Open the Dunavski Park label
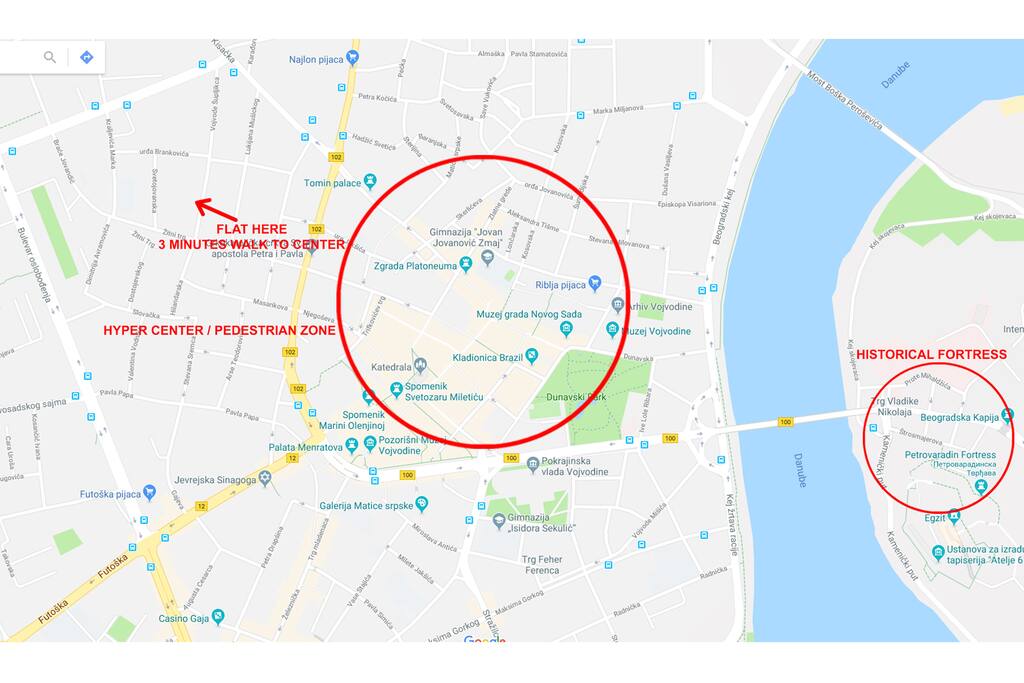Viewport: 1024px width, 683px height. pyautogui.click(x=576, y=396)
